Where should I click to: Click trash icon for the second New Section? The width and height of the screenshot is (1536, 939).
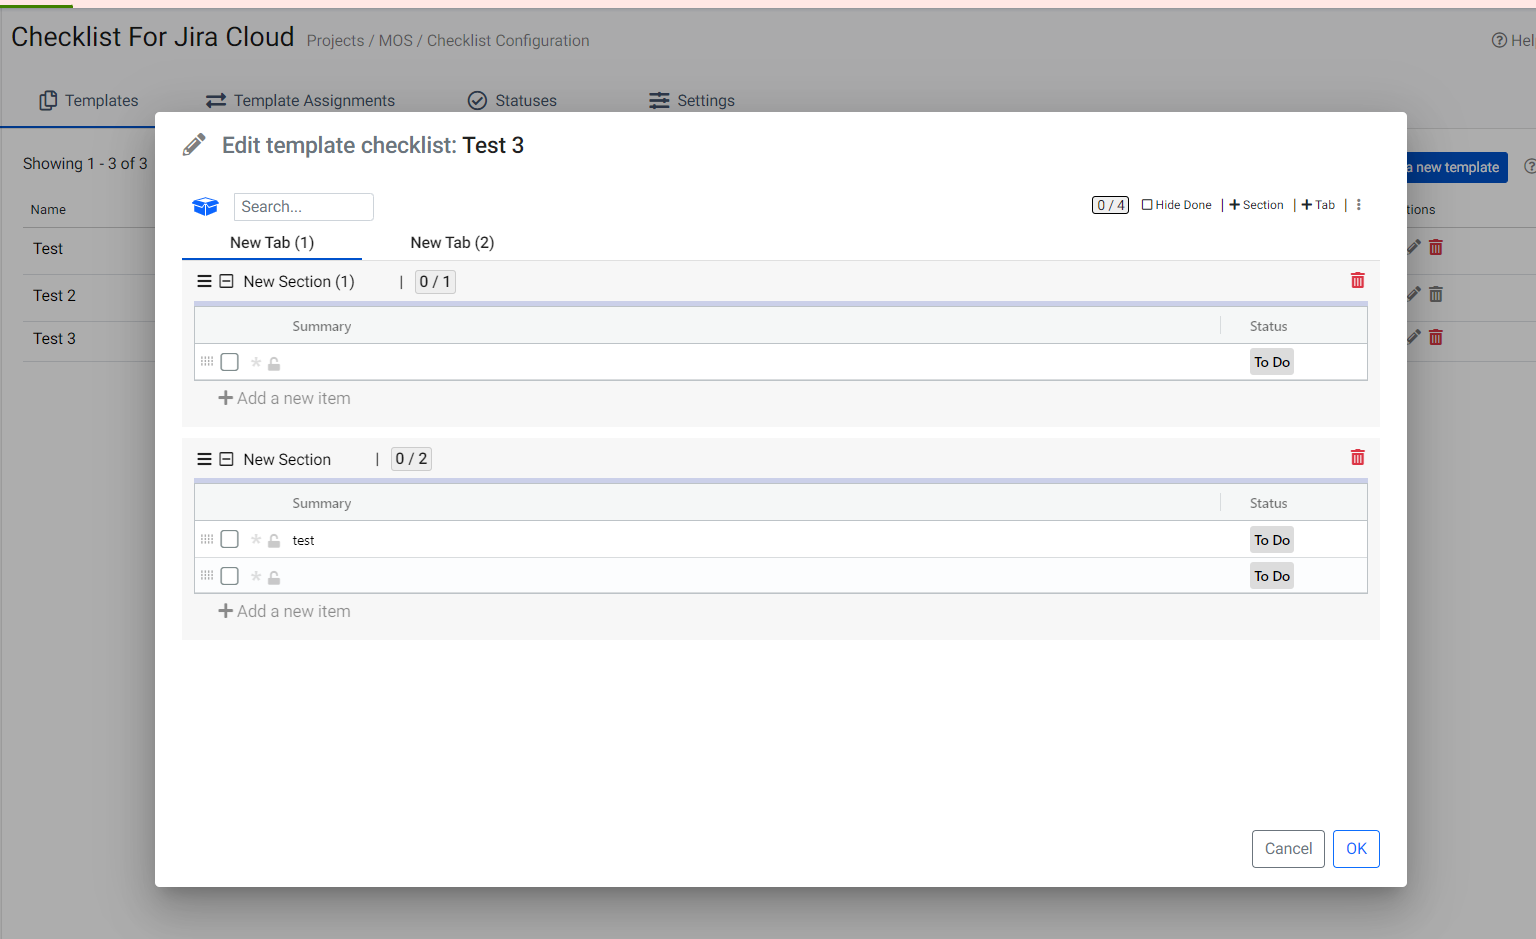click(x=1357, y=458)
